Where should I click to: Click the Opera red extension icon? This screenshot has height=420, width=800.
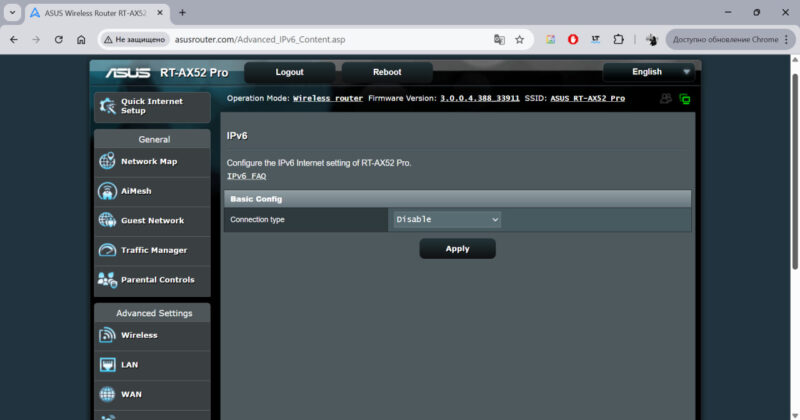(573, 39)
